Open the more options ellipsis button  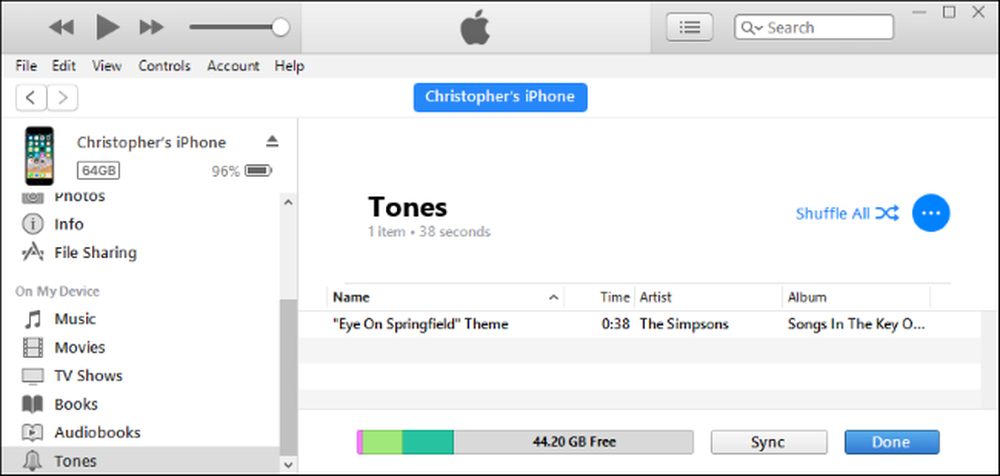coord(931,213)
